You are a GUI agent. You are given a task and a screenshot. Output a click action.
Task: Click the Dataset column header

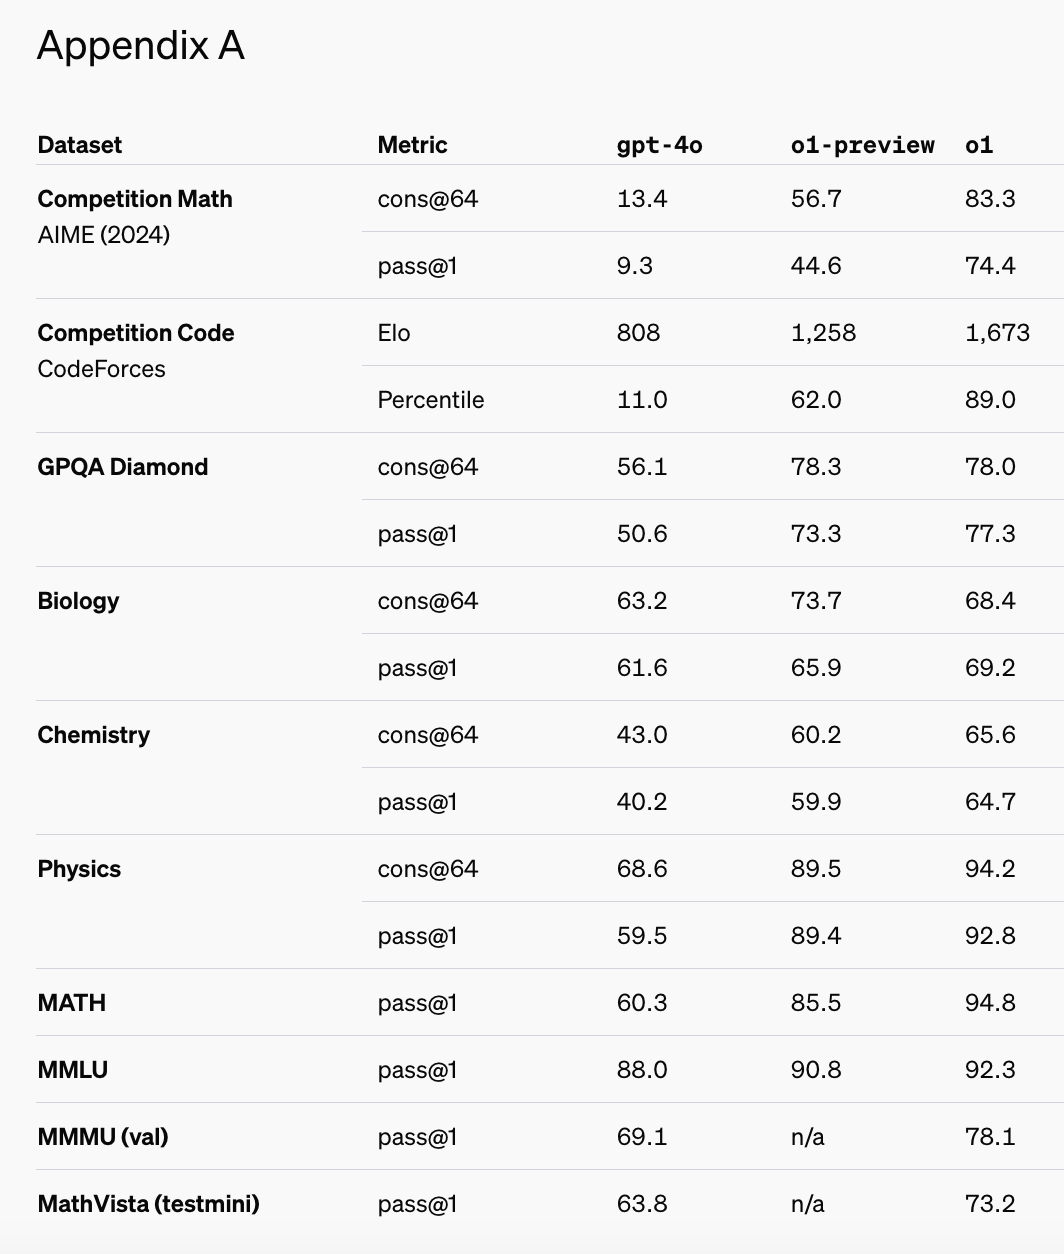(x=80, y=145)
